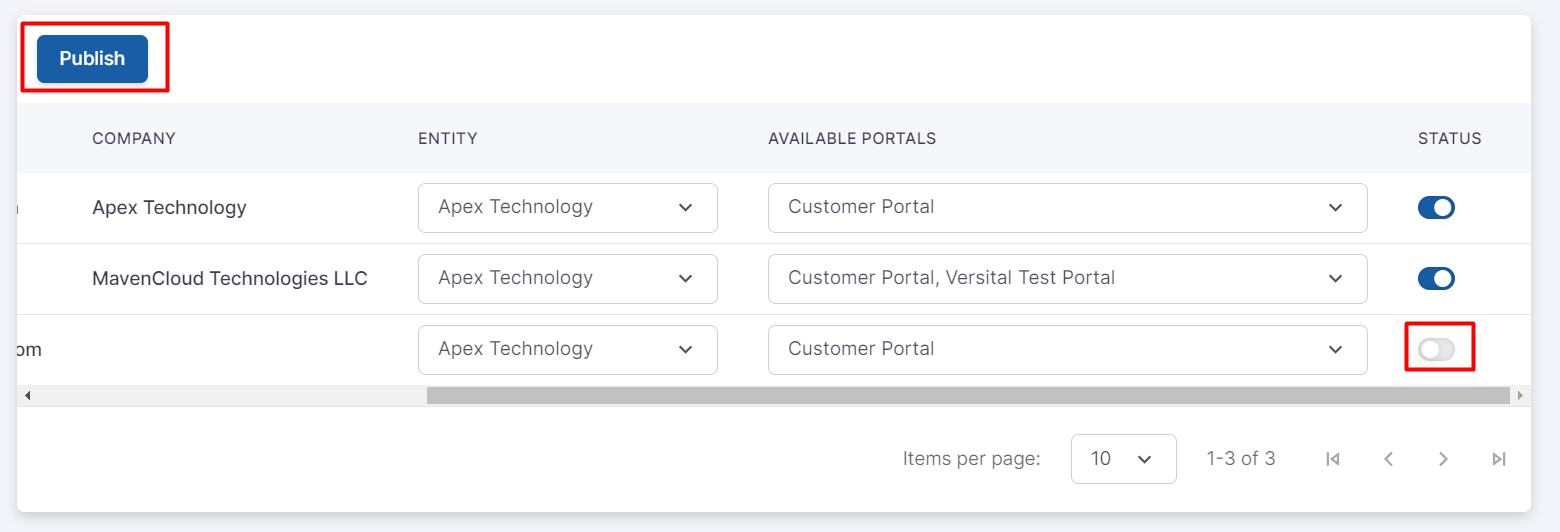The width and height of the screenshot is (1560, 532).
Task: Go to the previous page arrow
Action: 1388,459
